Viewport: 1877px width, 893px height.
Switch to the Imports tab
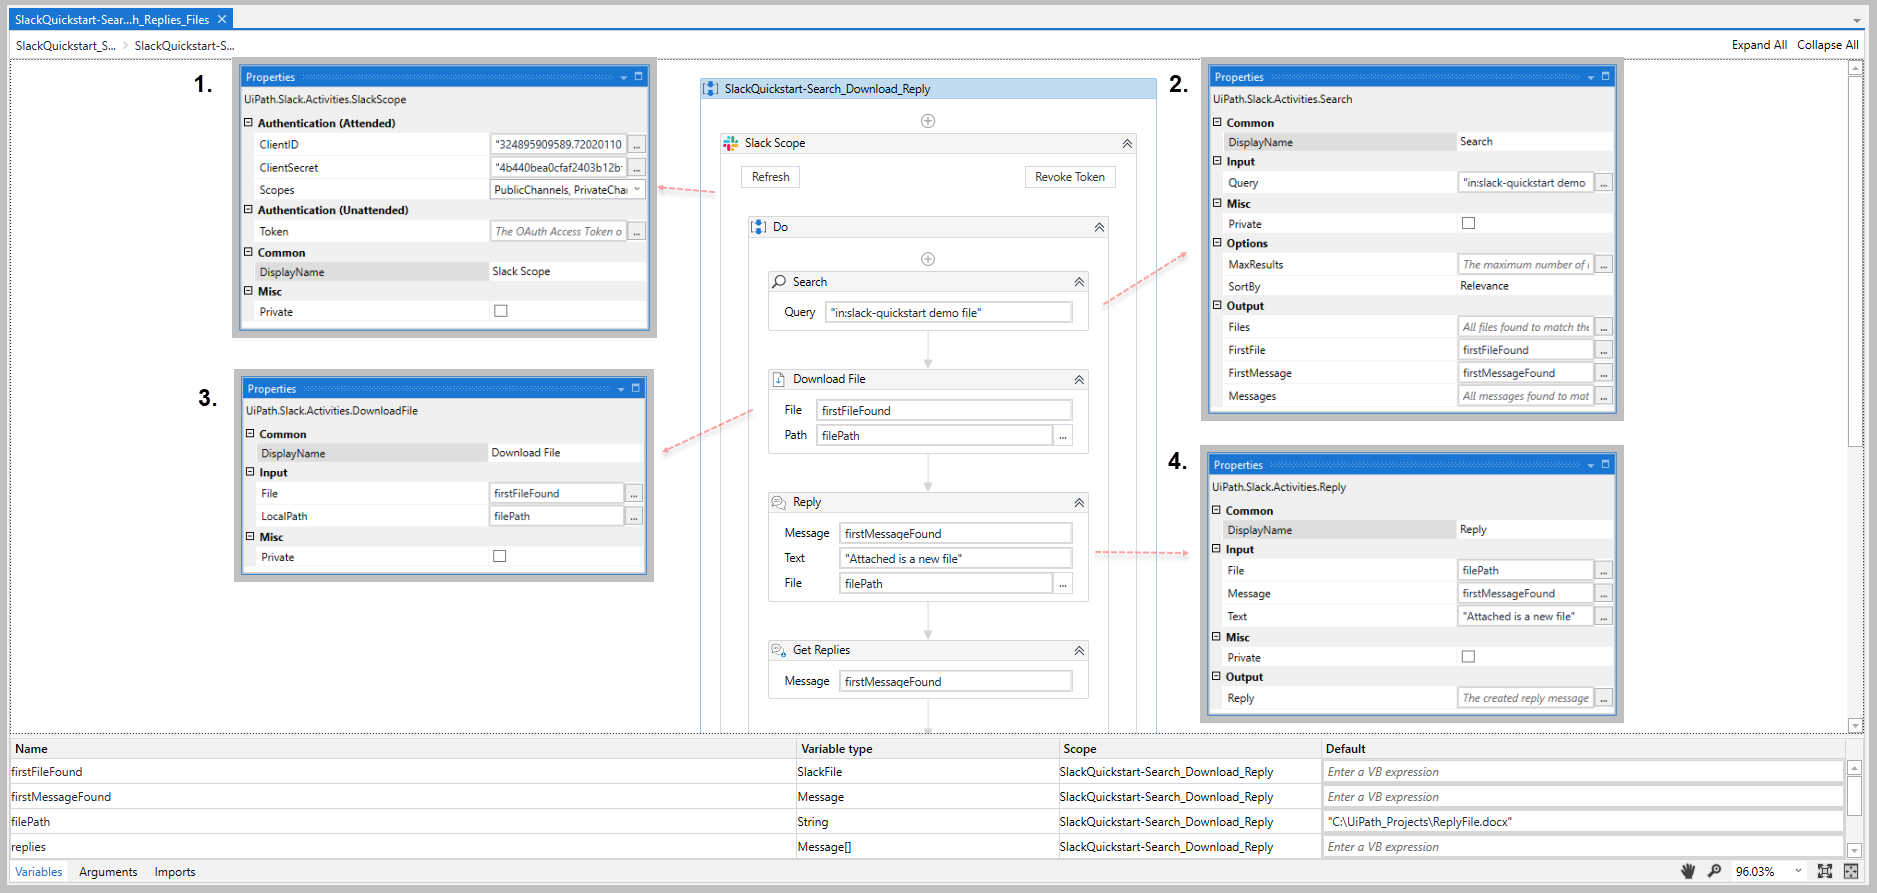[x=175, y=872]
